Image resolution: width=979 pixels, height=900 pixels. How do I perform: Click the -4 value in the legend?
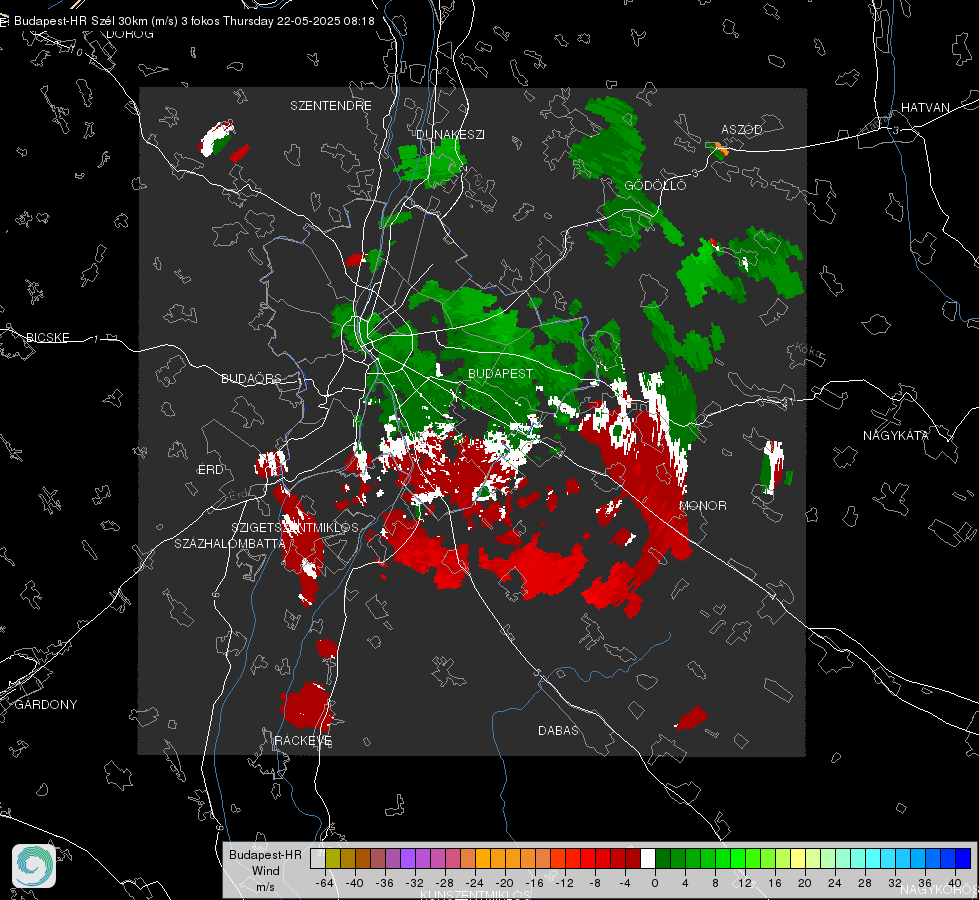(x=624, y=883)
